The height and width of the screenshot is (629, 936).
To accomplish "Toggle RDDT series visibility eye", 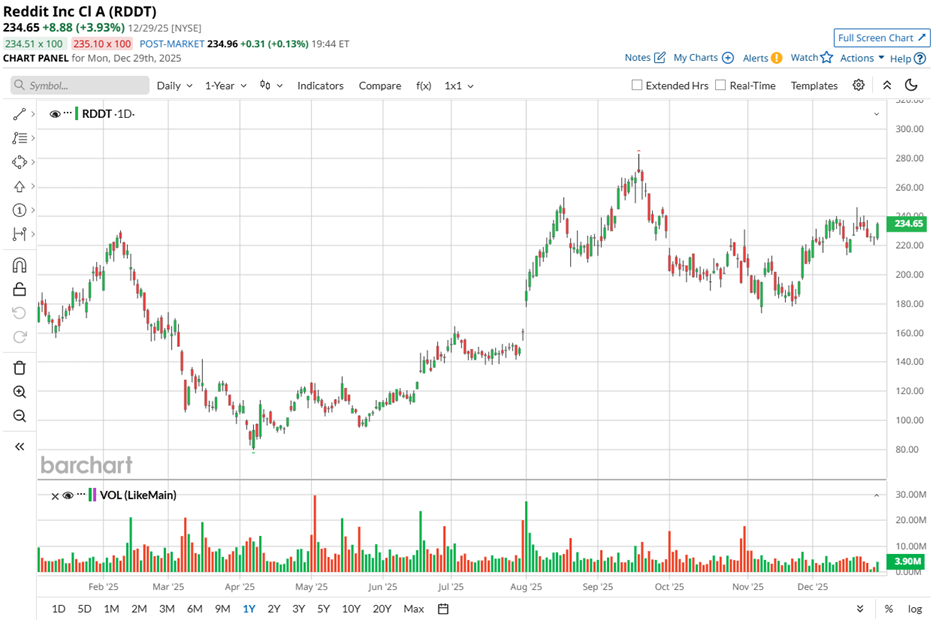I will point(55,114).
